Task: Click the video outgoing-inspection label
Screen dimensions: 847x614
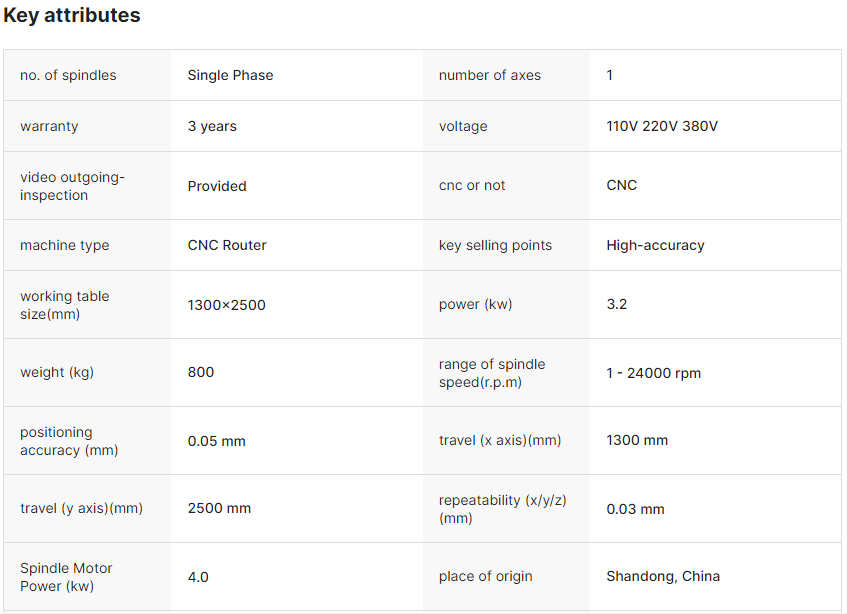Action: pos(72,186)
